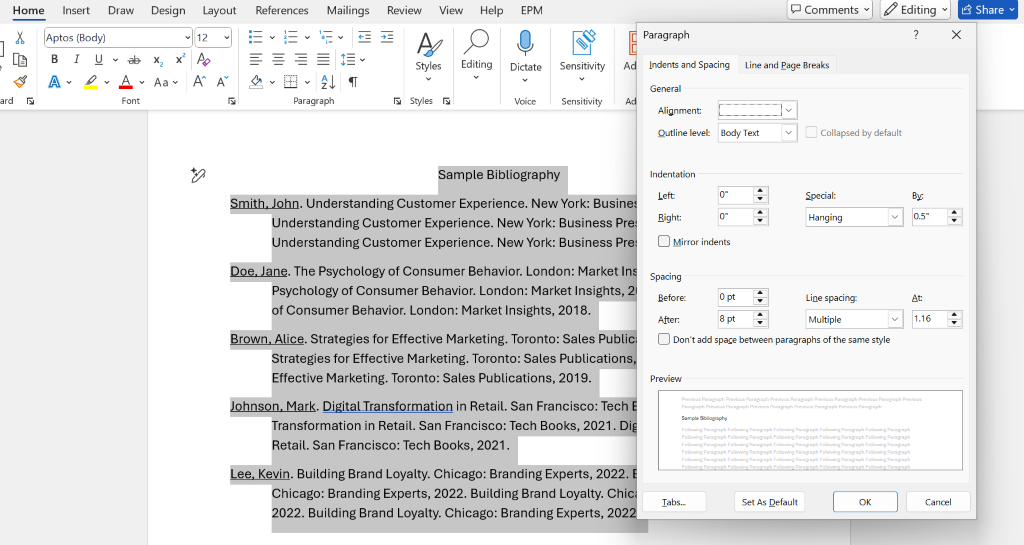Open the Alignment dropdown
Screen dimensions: 1024x545
789,110
